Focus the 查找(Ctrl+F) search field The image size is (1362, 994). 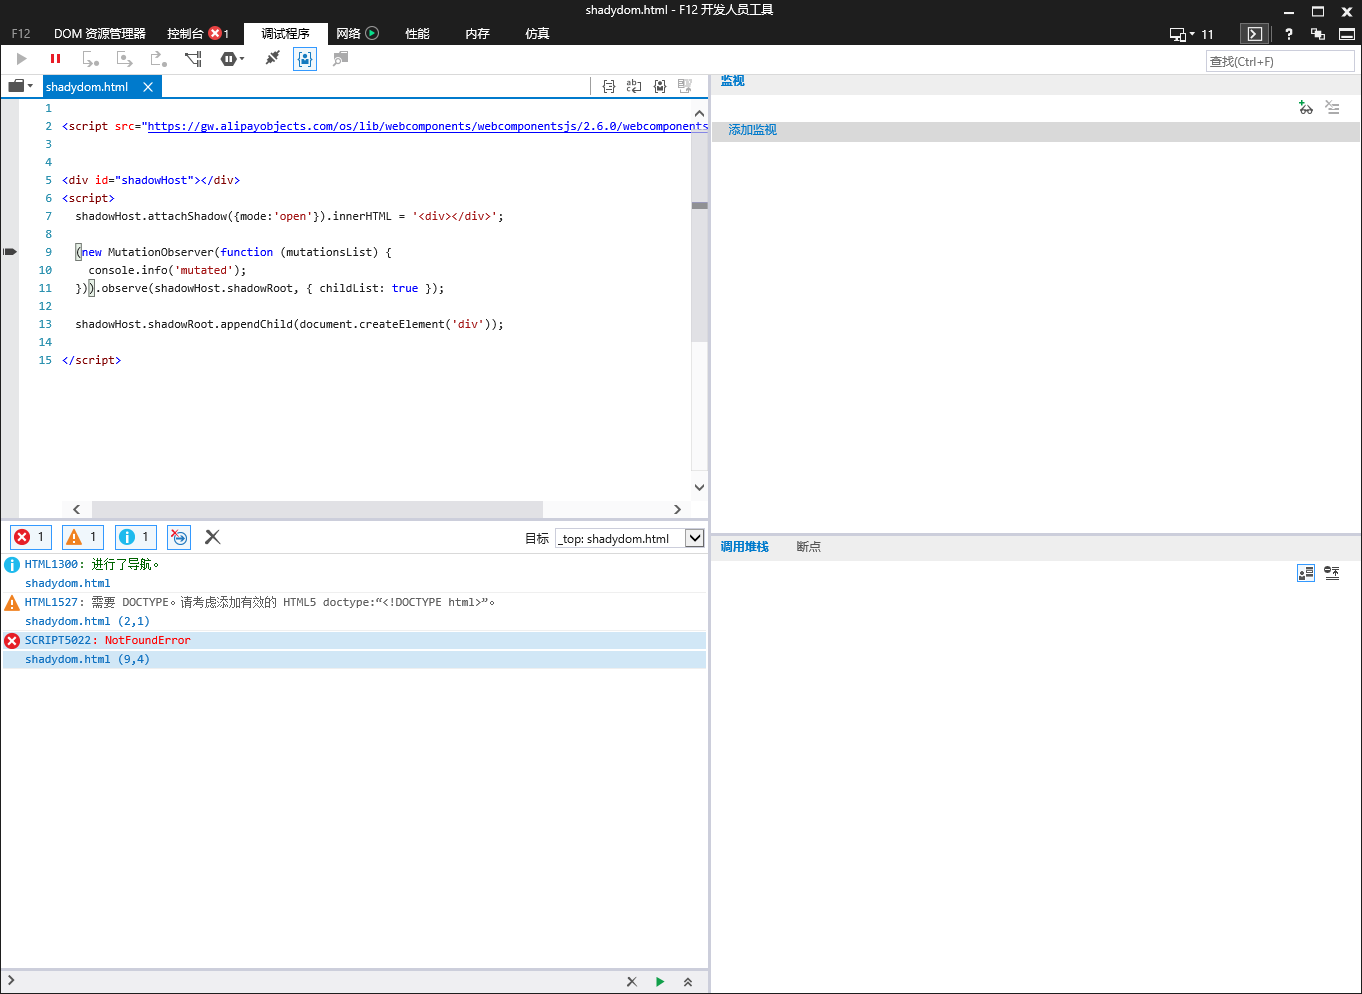[x=1280, y=61]
